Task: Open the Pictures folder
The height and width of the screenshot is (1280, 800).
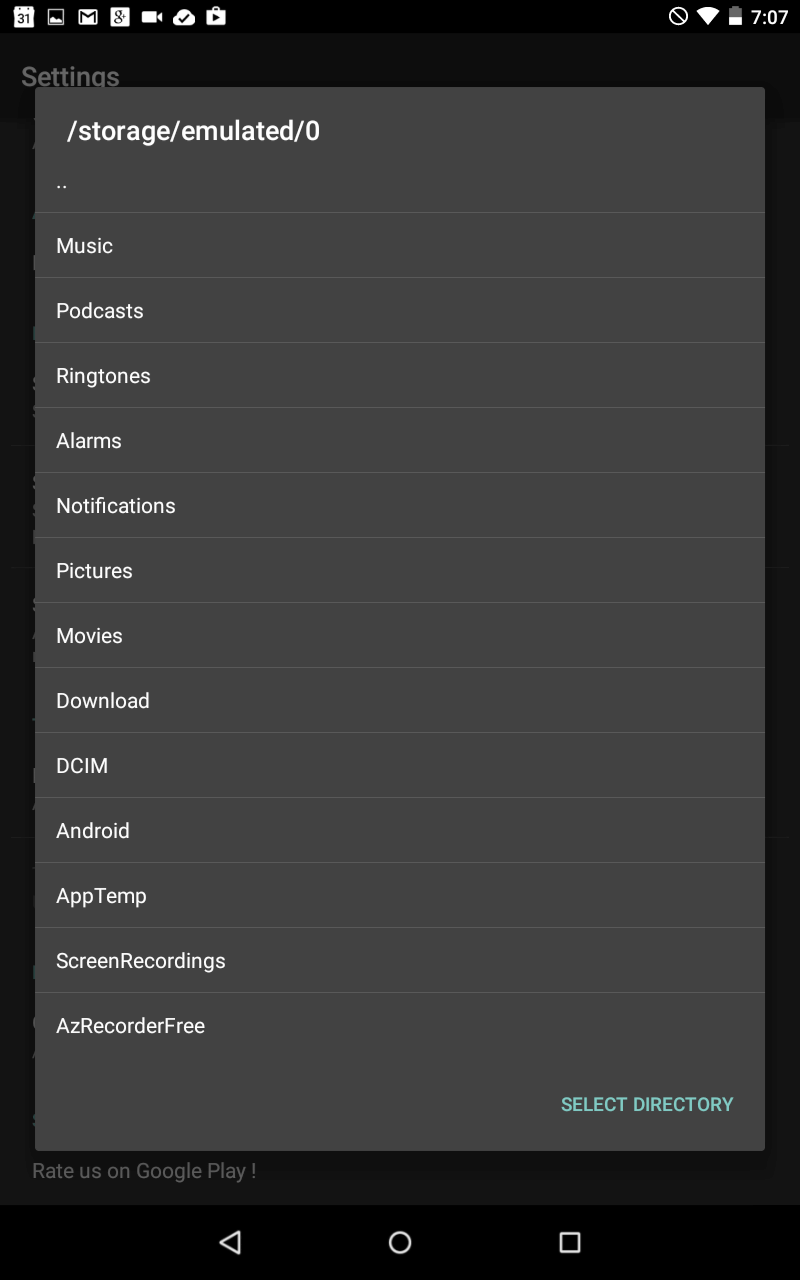Action: (400, 570)
